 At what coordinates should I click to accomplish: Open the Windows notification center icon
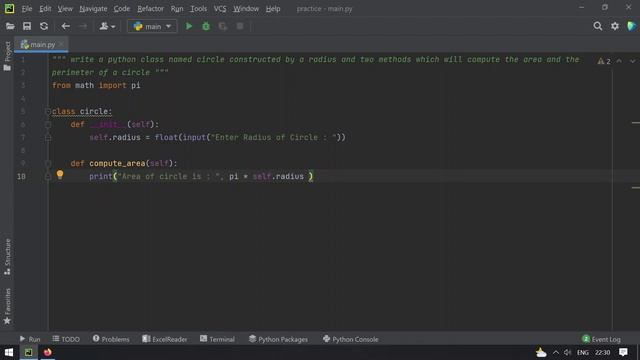click(623, 352)
